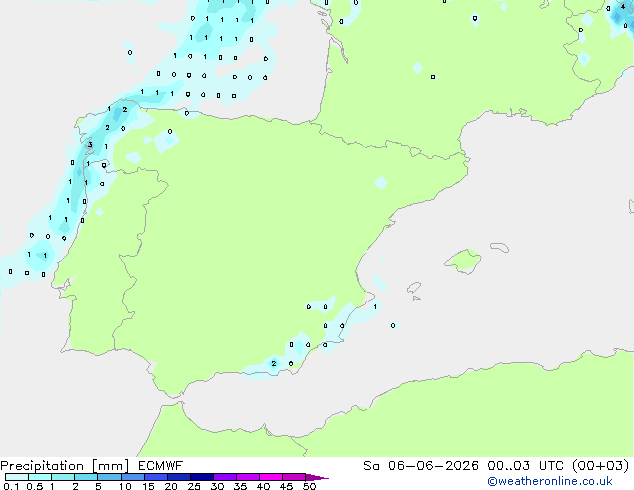The width and height of the screenshot is (634, 490).
Task: Click the above-50 legend arrow tip
Action: click(317, 477)
